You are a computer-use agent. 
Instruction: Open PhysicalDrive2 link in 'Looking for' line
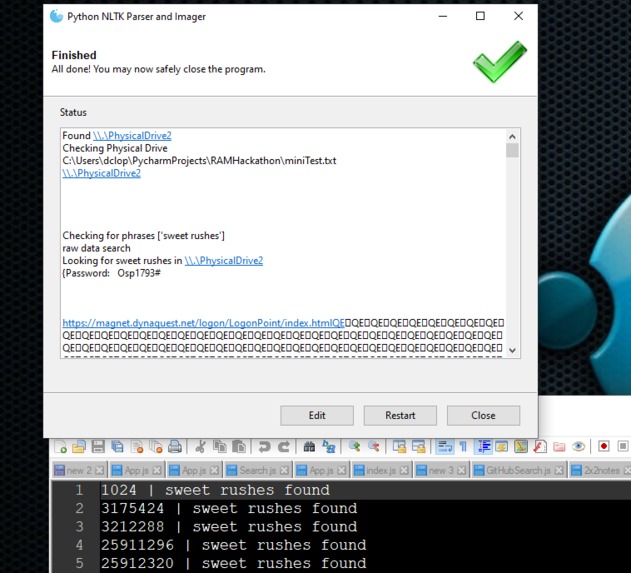(x=224, y=261)
